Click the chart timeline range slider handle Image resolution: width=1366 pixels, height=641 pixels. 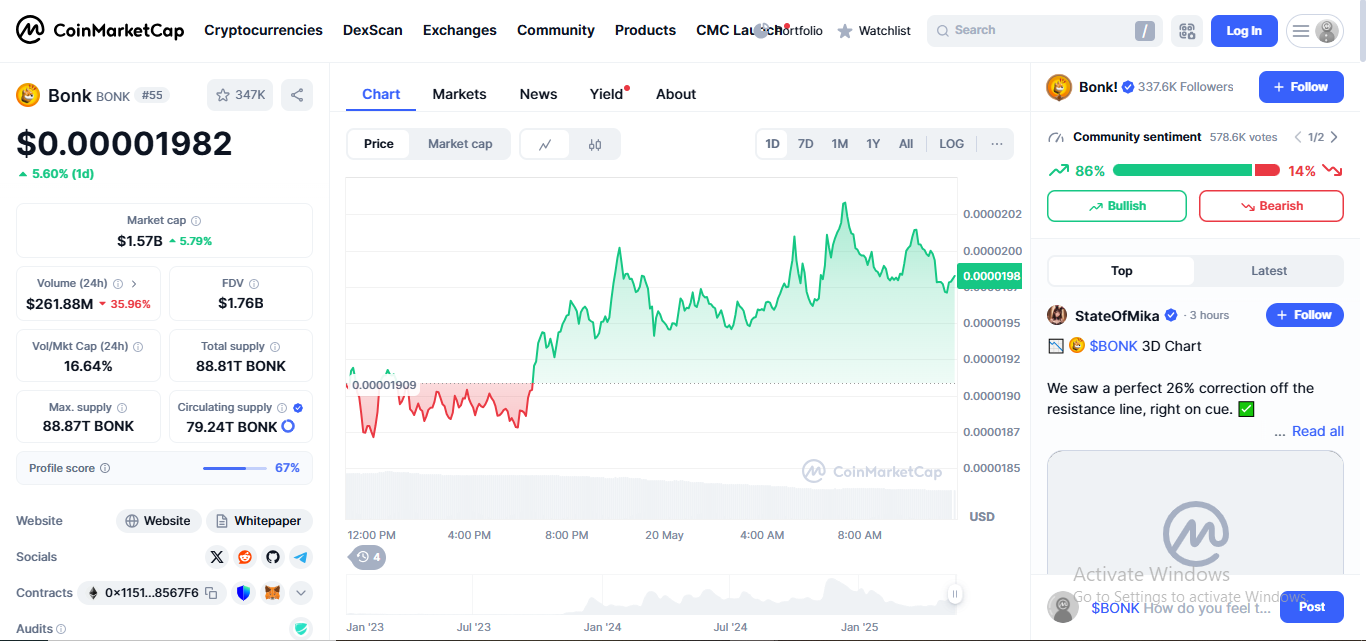click(x=955, y=594)
